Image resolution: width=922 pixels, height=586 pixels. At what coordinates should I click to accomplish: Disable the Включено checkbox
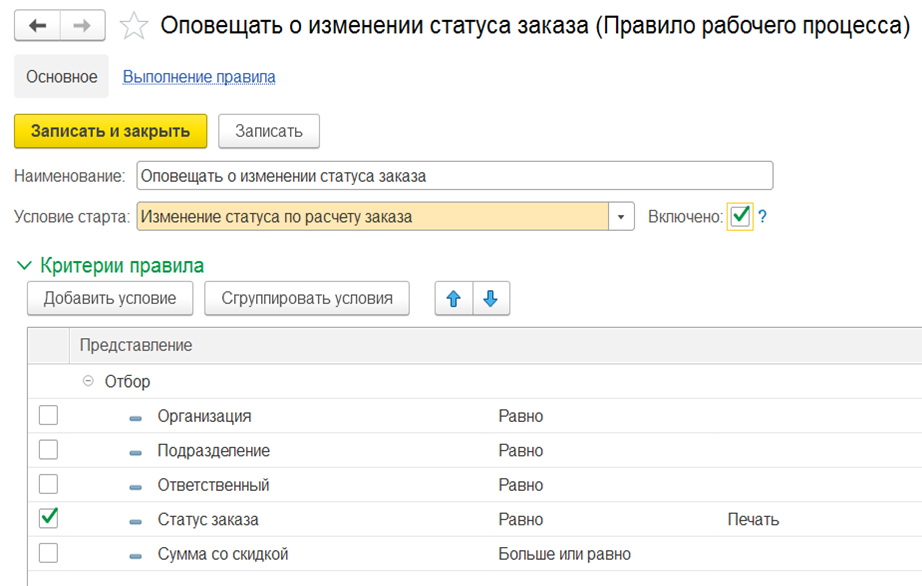[x=740, y=216]
